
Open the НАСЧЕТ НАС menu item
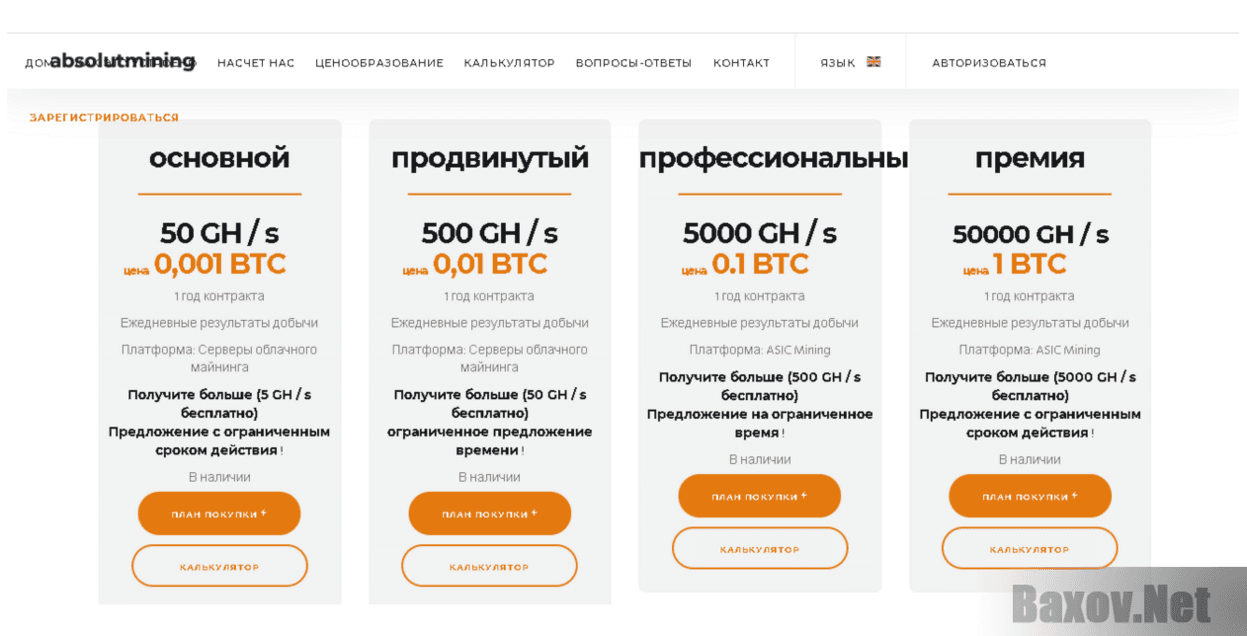point(256,63)
